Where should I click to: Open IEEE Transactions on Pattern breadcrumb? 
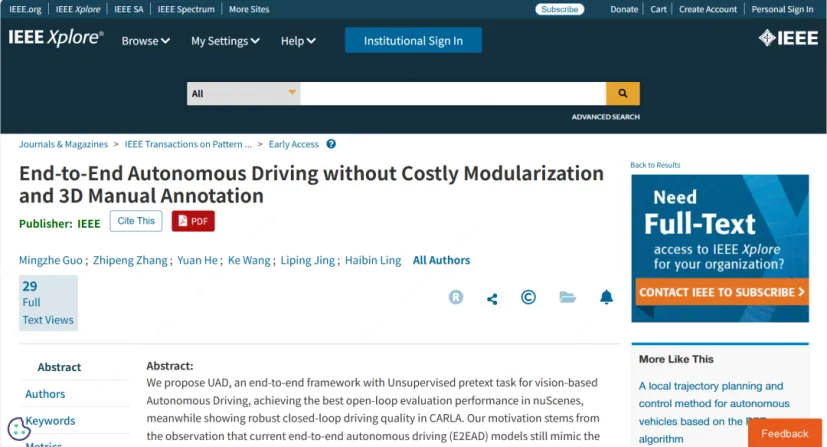click(x=188, y=144)
